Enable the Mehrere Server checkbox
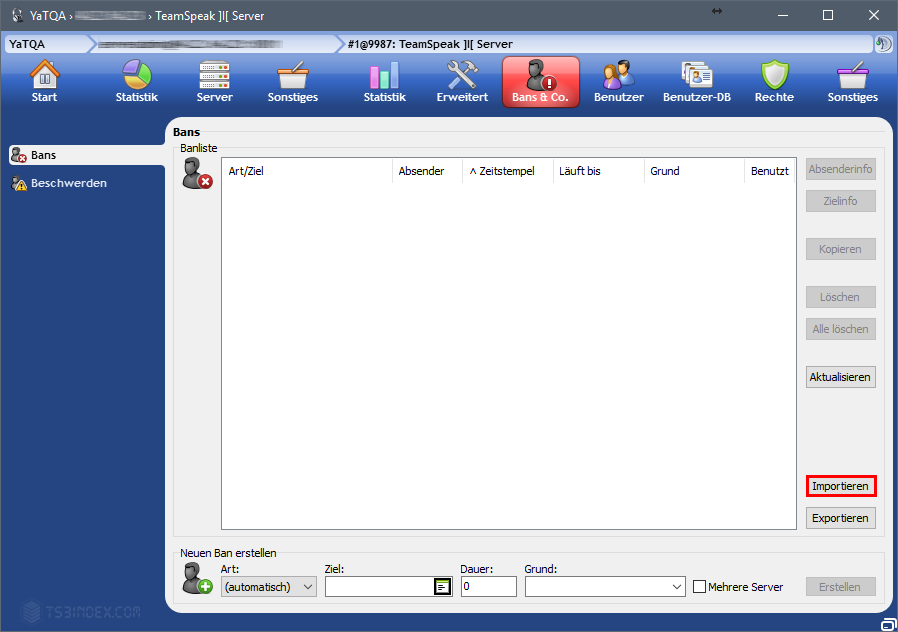 [x=700, y=587]
